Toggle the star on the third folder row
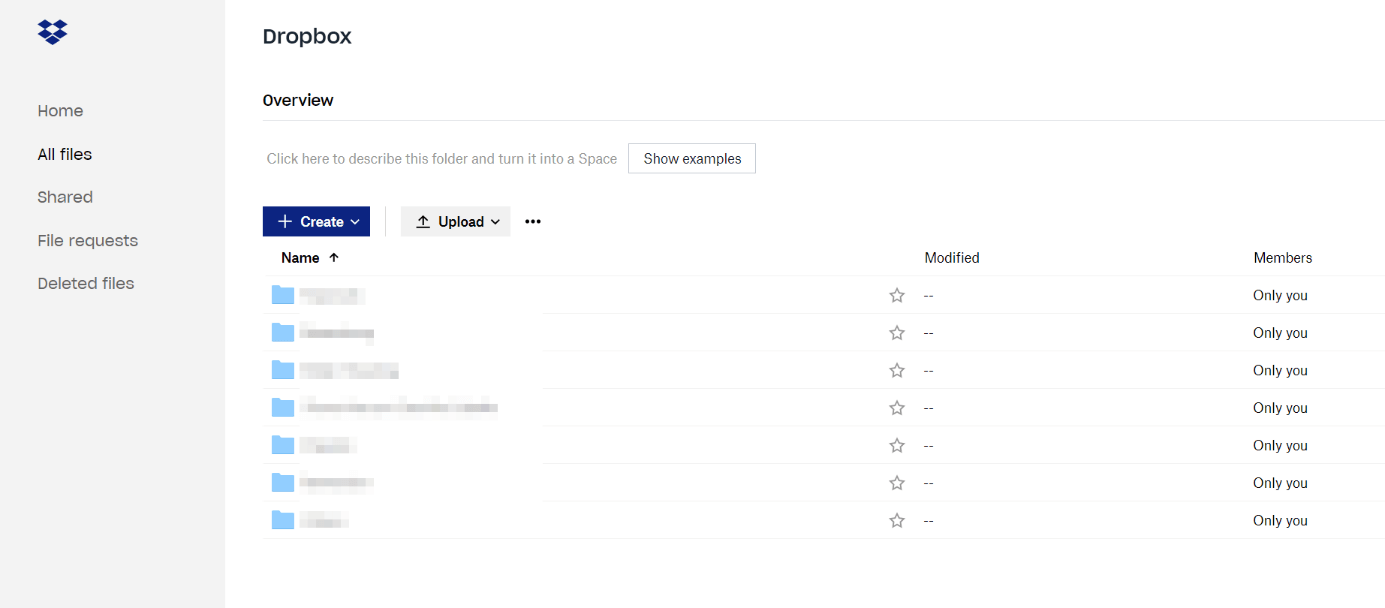Image resolution: width=1385 pixels, height=608 pixels. point(897,371)
